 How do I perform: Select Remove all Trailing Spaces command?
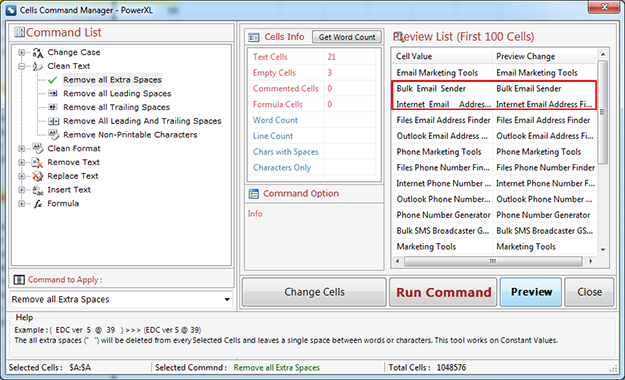coord(116,107)
